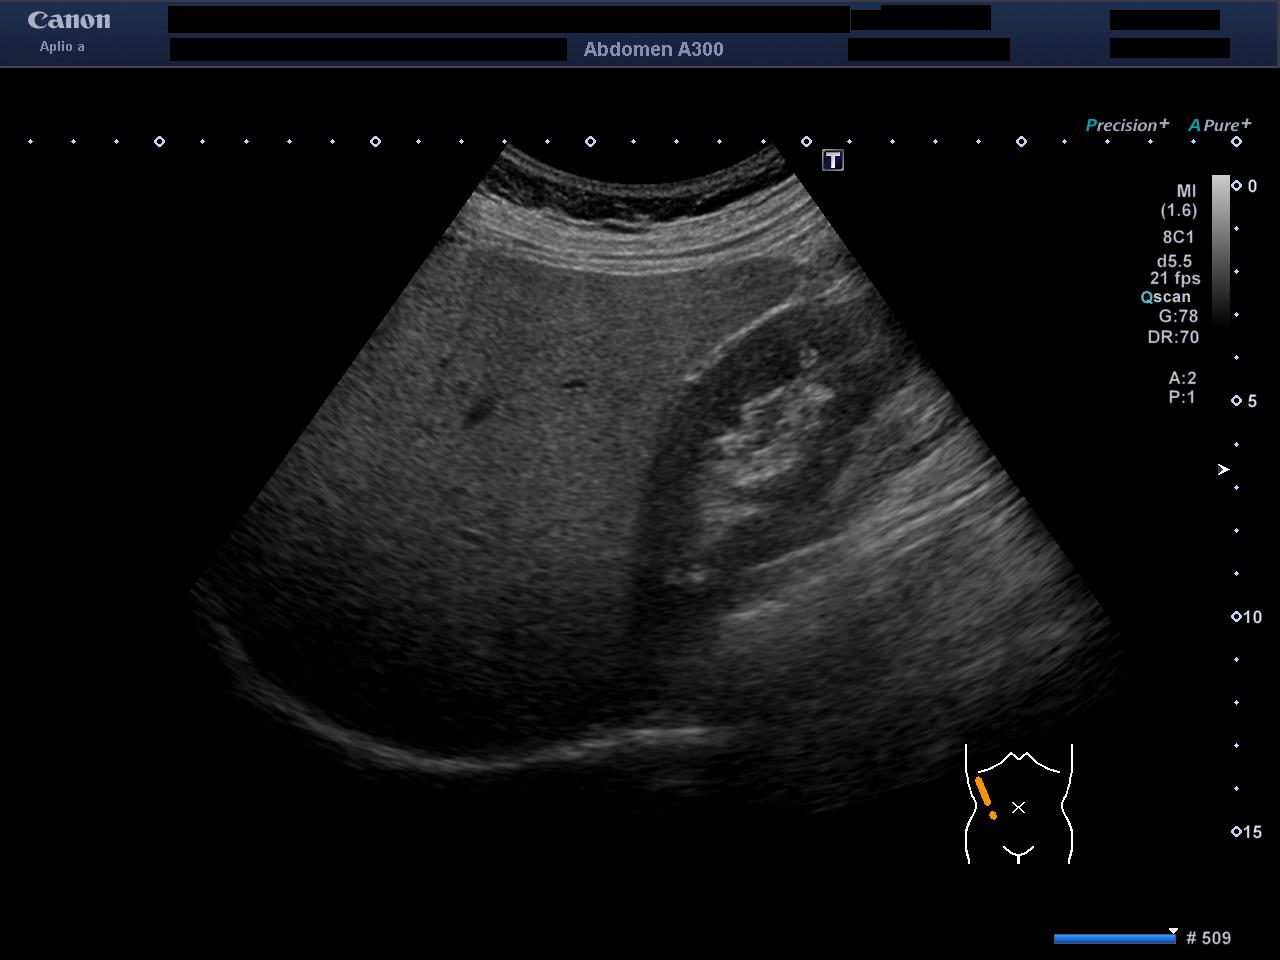This screenshot has width=1280, height=960.
Task: Click the 'Precision+' imaging mode label
Action: coord(1127,125)
